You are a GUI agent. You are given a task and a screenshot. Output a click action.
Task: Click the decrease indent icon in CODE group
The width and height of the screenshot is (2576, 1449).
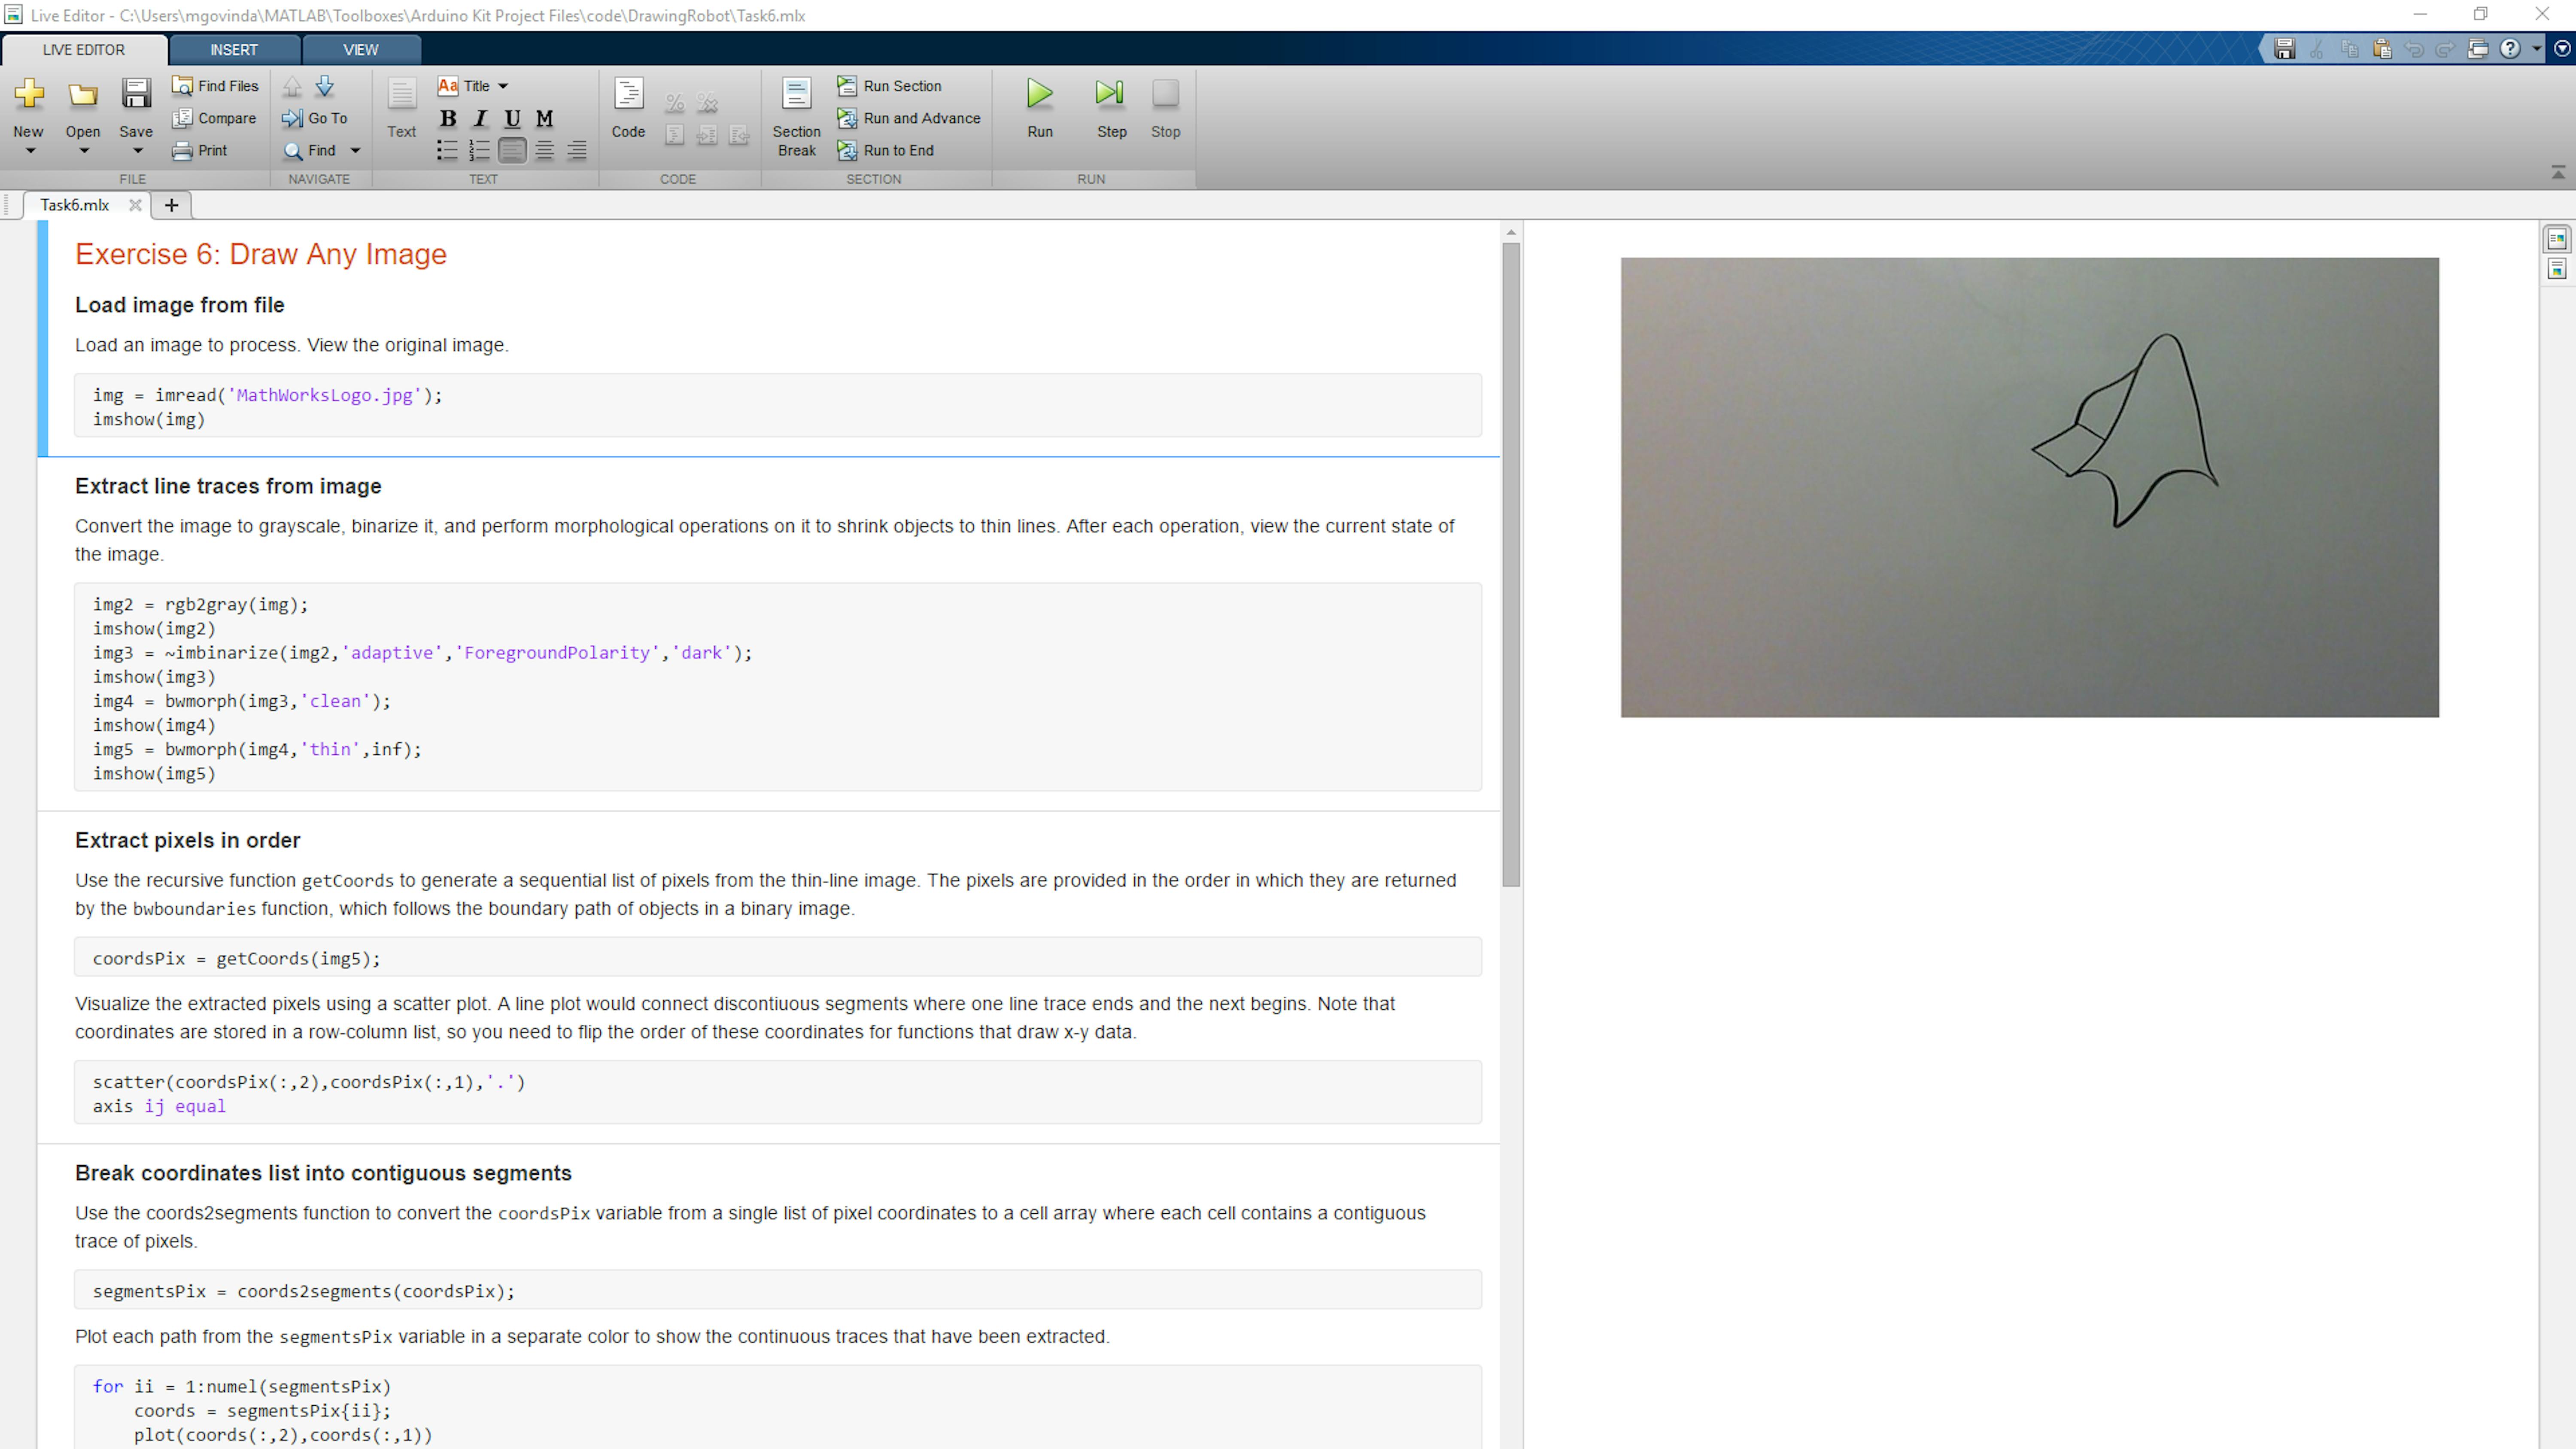739,135
